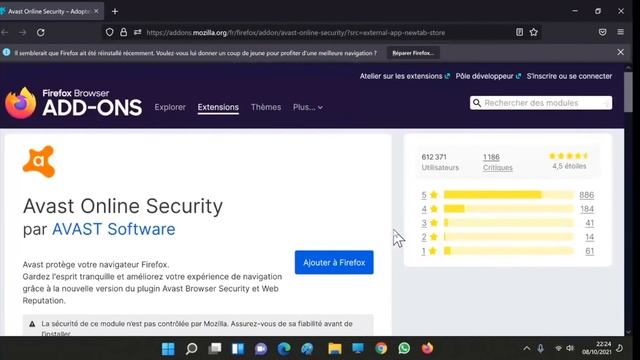The height and width of the screenshot is (360, 640).
Task: Toggle reader view icon in address bar
Action: tap(519, 32)
